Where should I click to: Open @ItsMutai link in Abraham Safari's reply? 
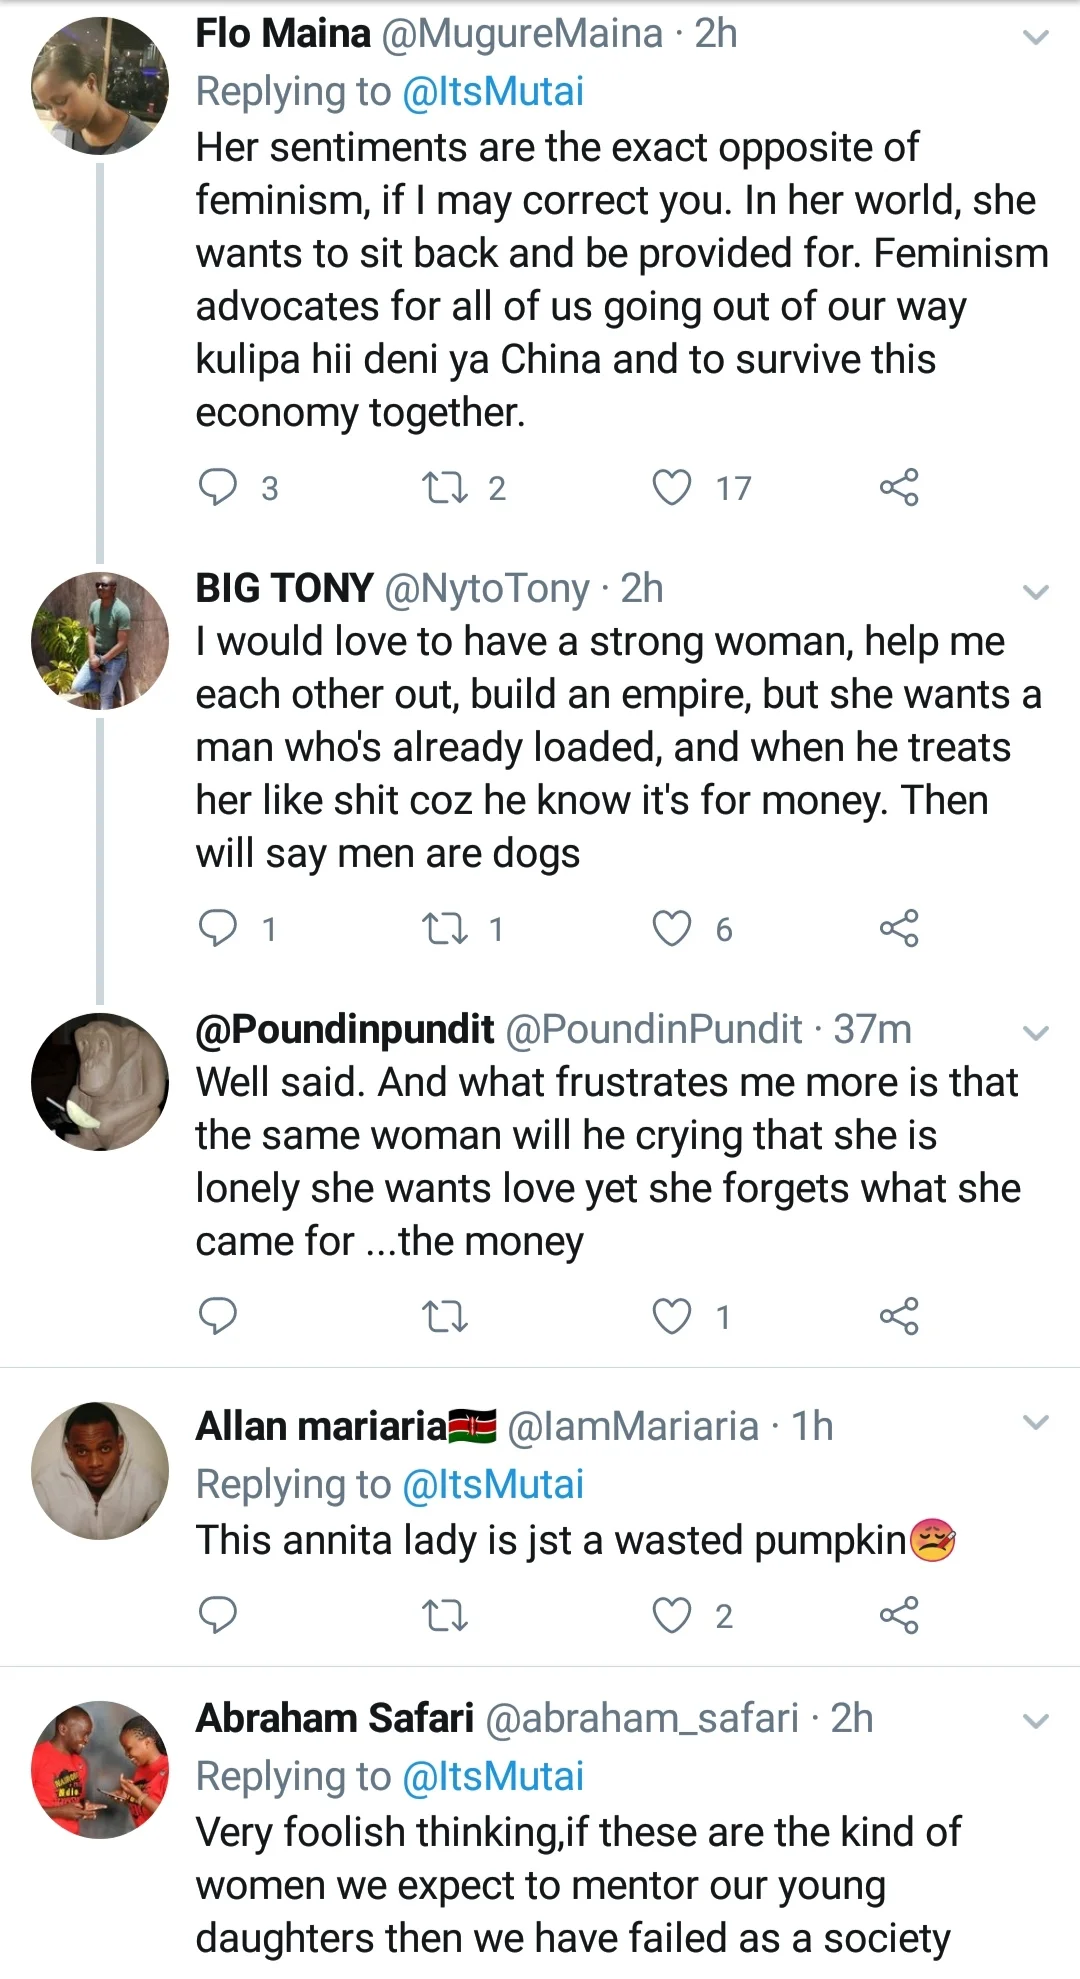pos(492,1777)
